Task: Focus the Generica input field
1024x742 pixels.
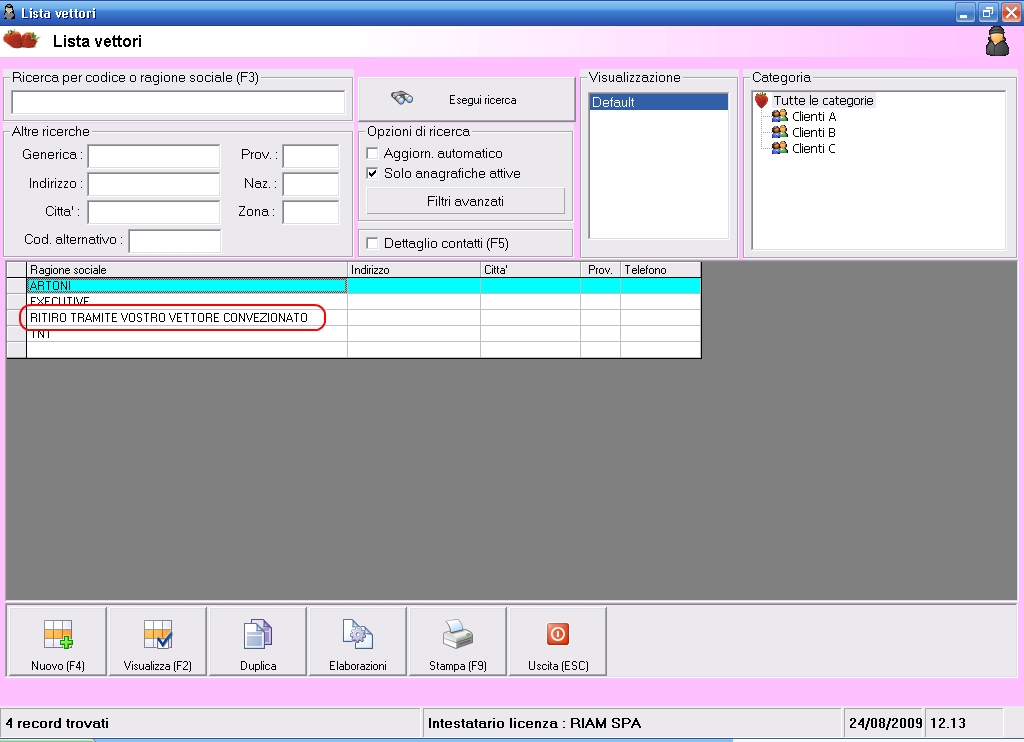Action: (154, 156)
